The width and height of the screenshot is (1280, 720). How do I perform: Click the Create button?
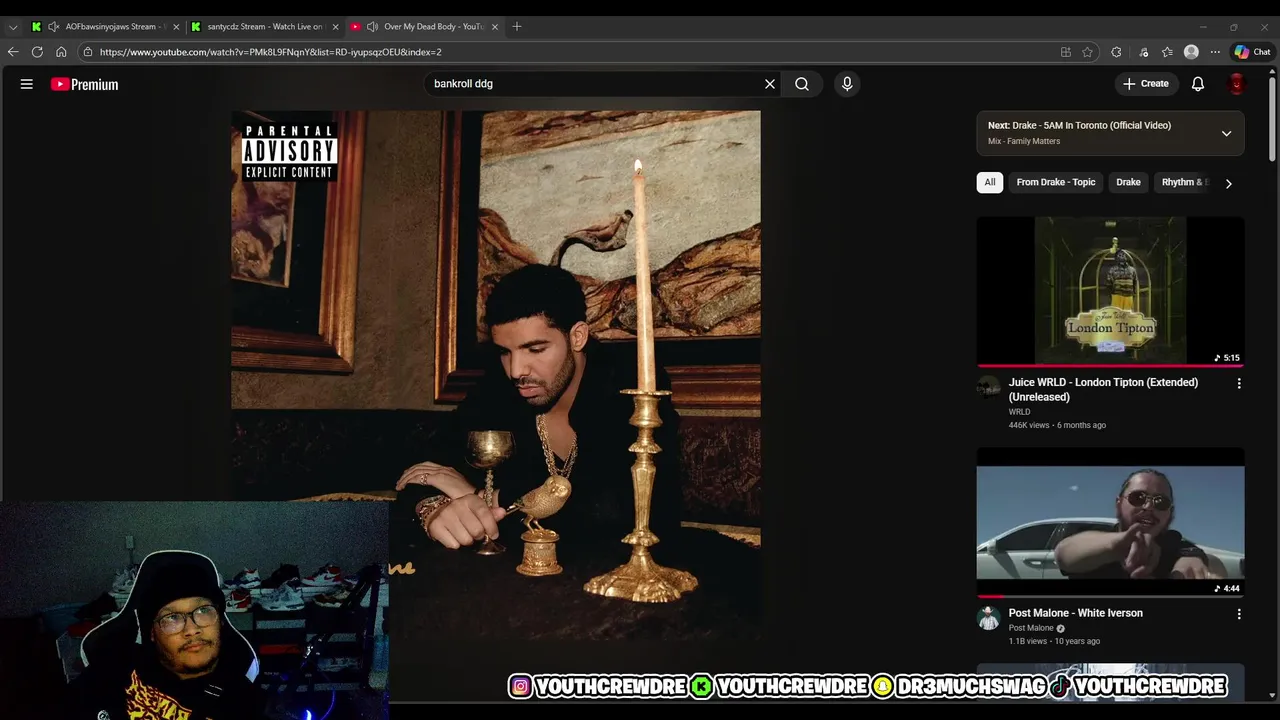coord(1146,84)
